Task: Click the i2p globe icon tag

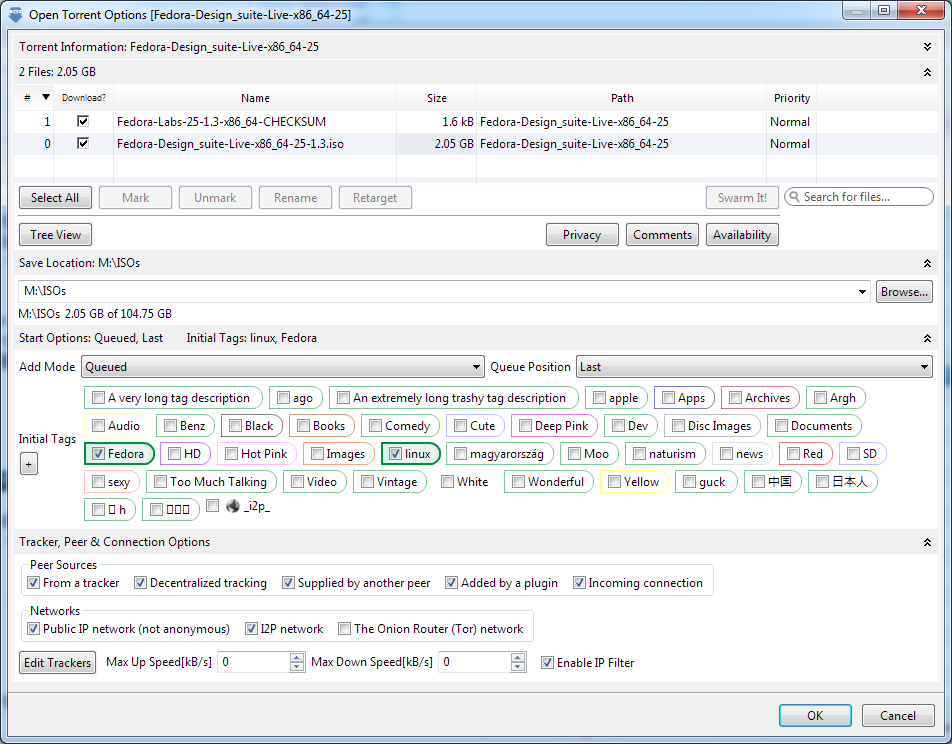Action: click(233, 506)
